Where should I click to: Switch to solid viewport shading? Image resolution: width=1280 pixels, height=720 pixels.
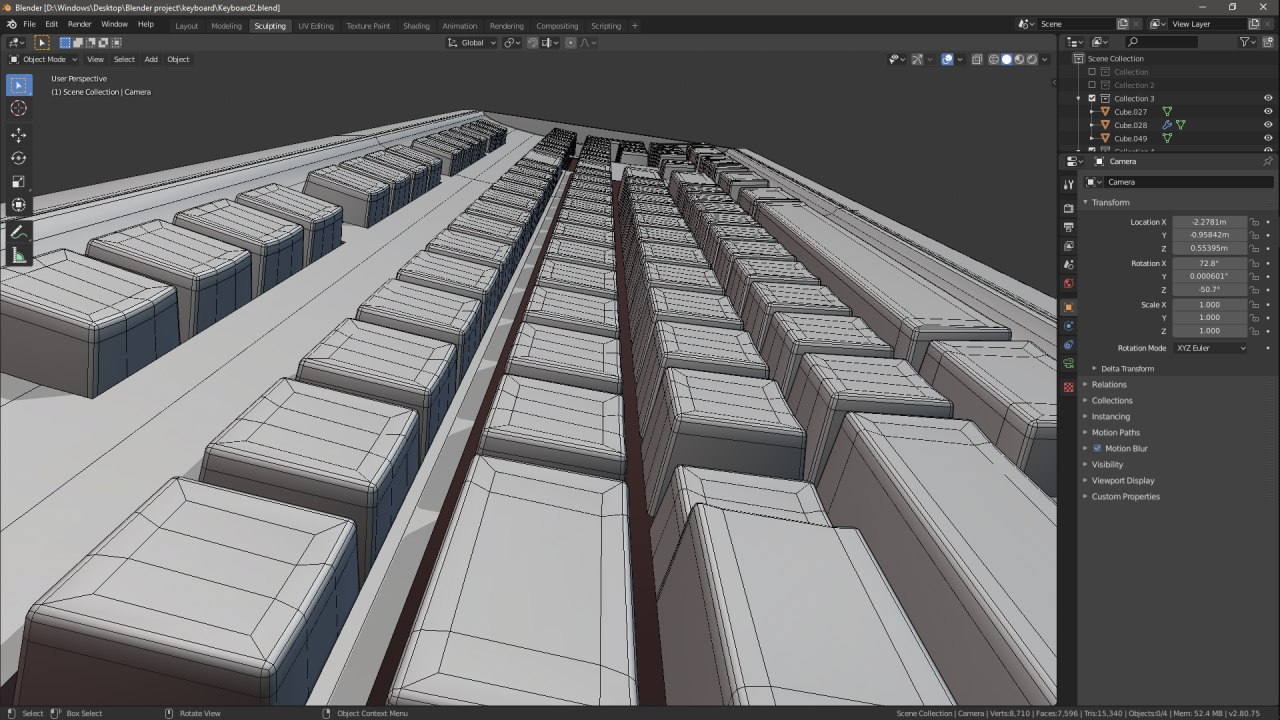1007,59
